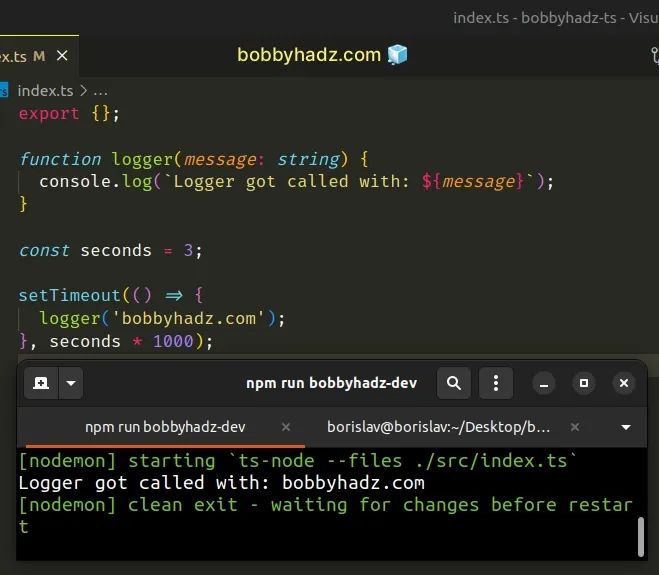
Task: Click console.log in the logger body
Action: click(x=95, y=182)
